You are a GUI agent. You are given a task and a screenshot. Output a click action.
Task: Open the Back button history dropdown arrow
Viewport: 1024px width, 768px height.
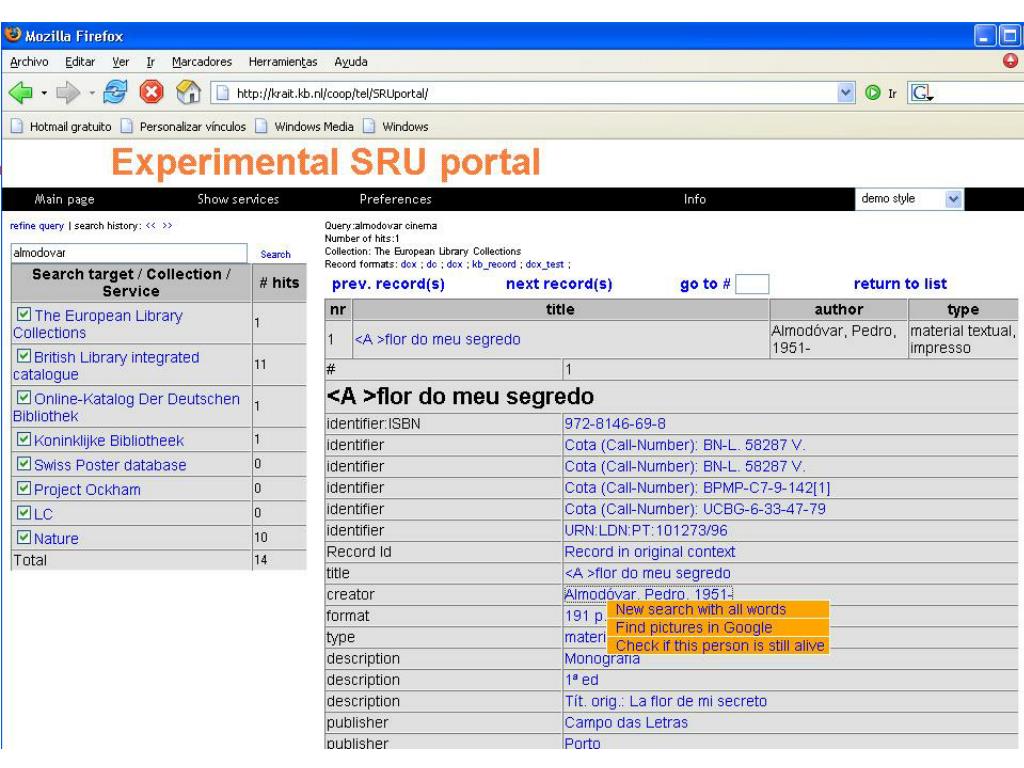(44, 93)
